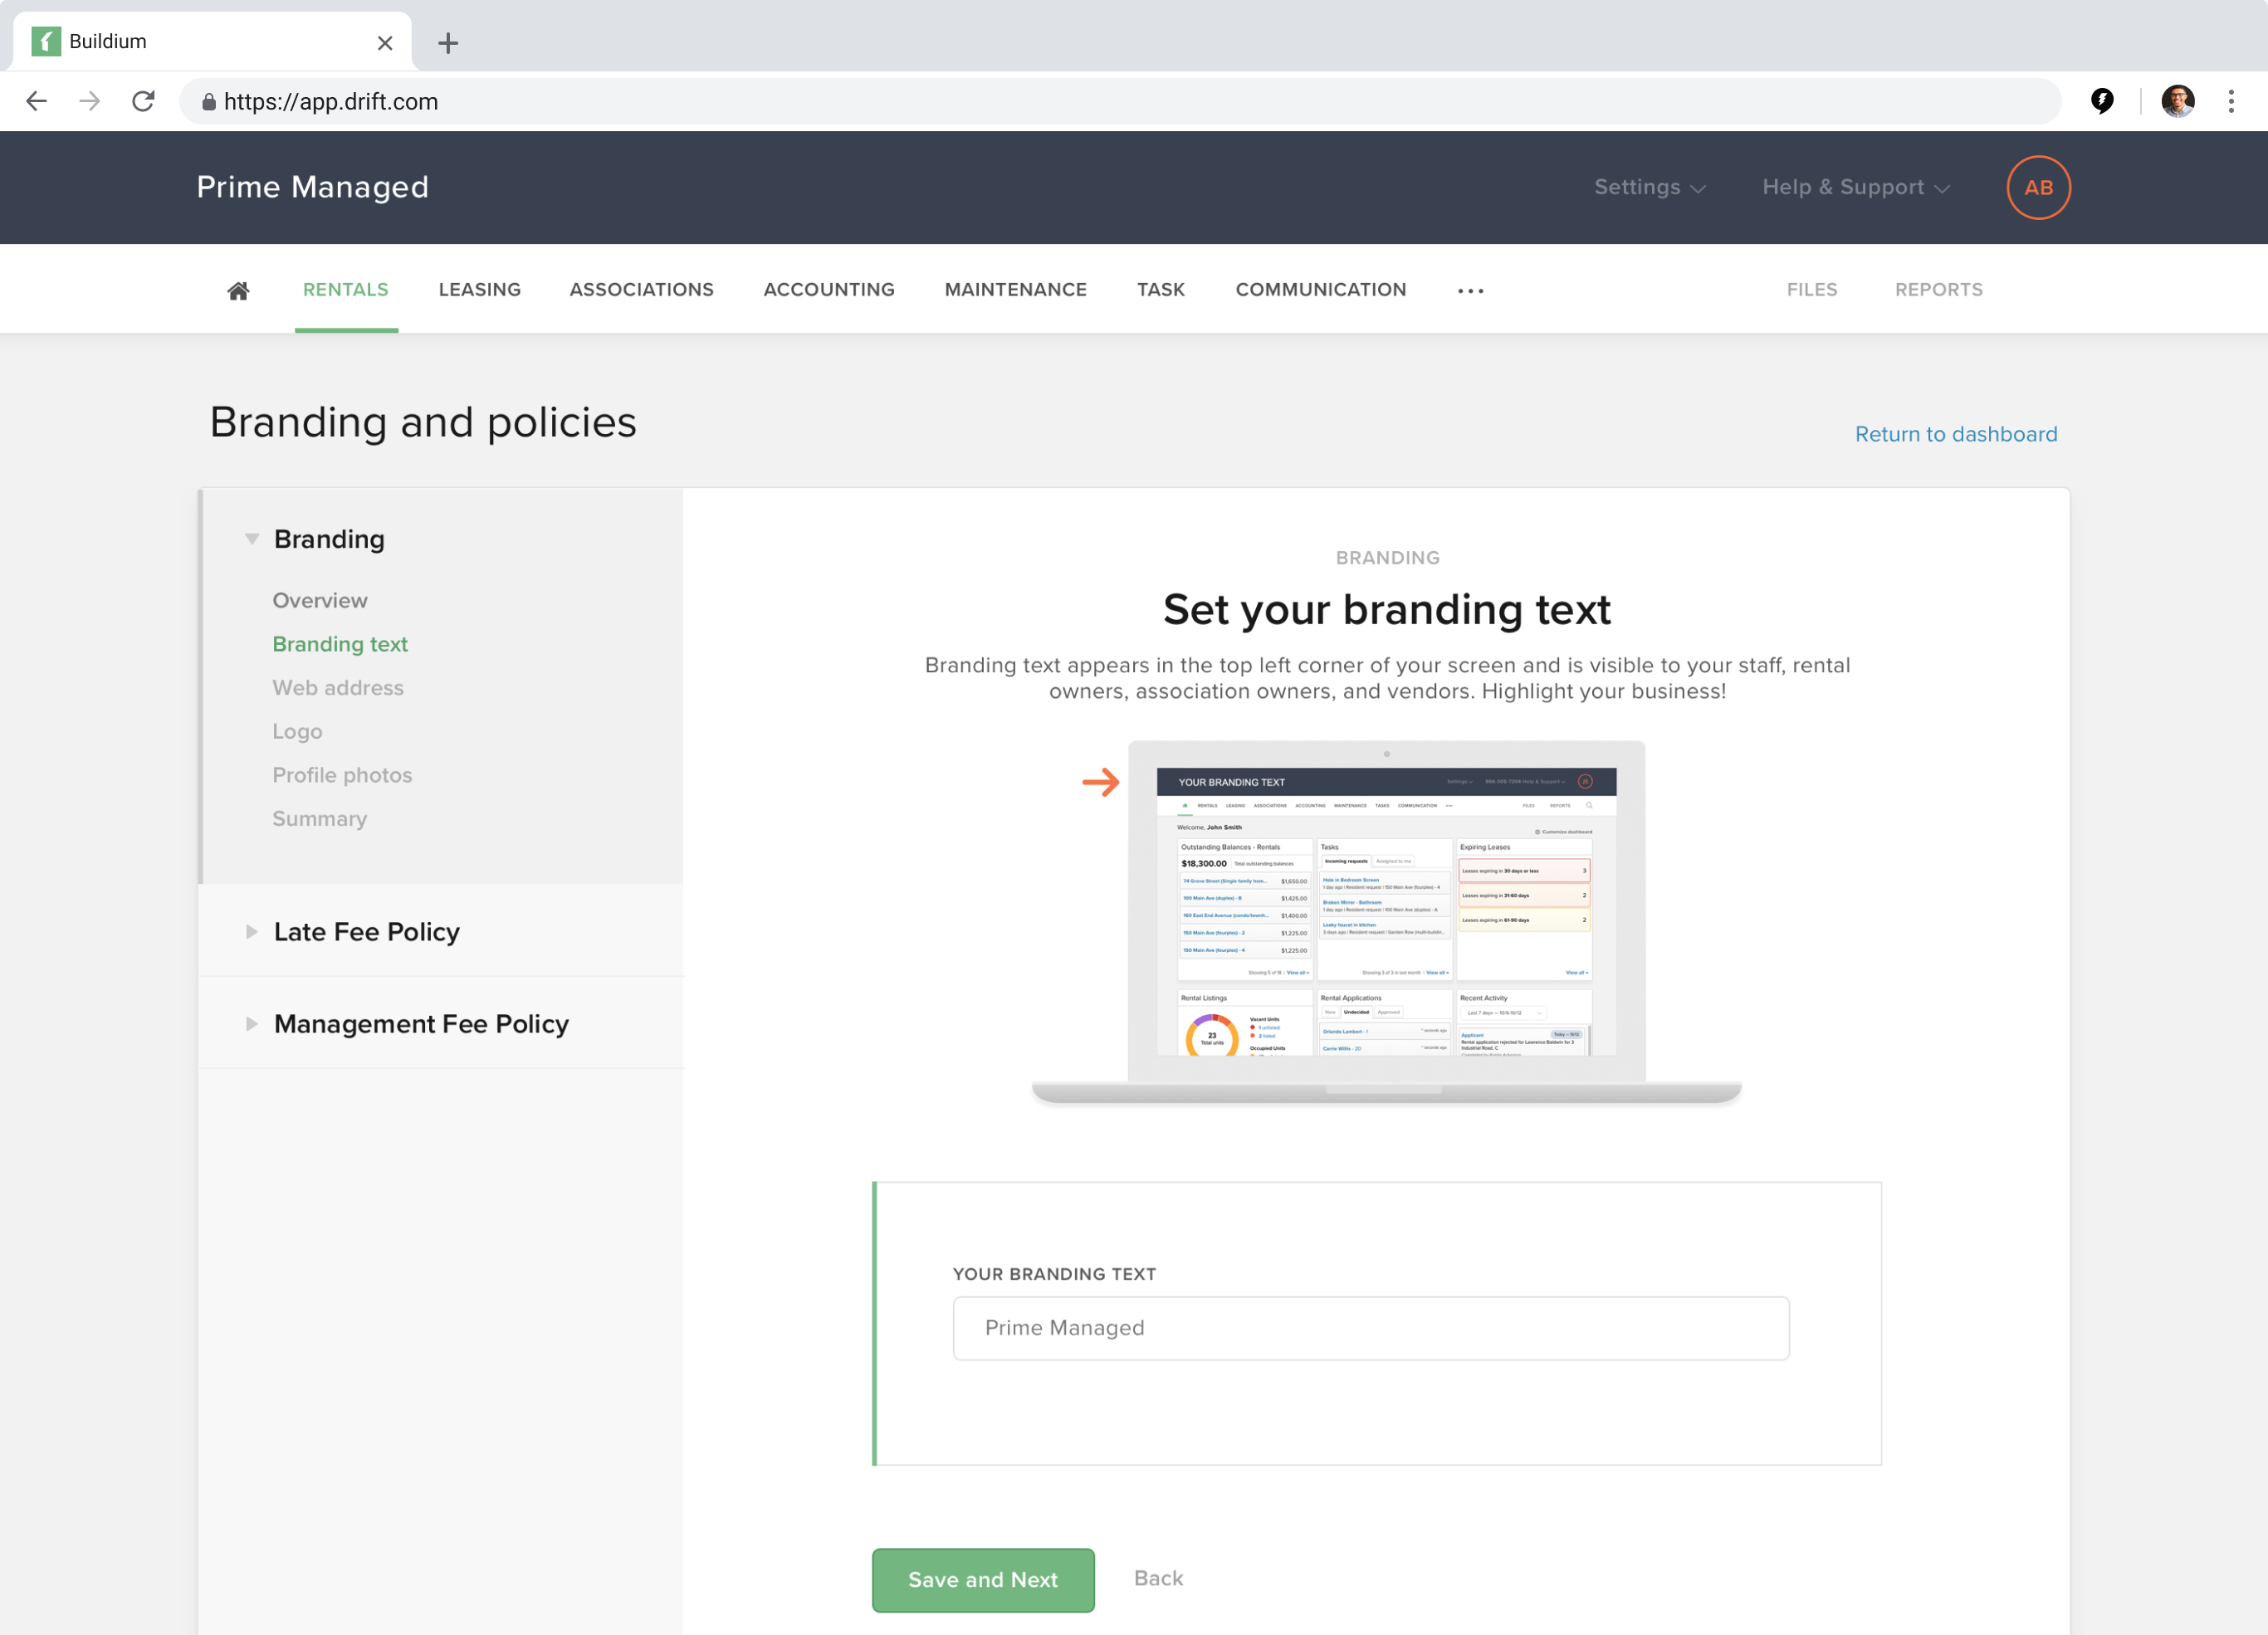Select Web address in sidebar
Image resolution: width=2268 pixels, height=1635 pixels.
pos(338,688)
